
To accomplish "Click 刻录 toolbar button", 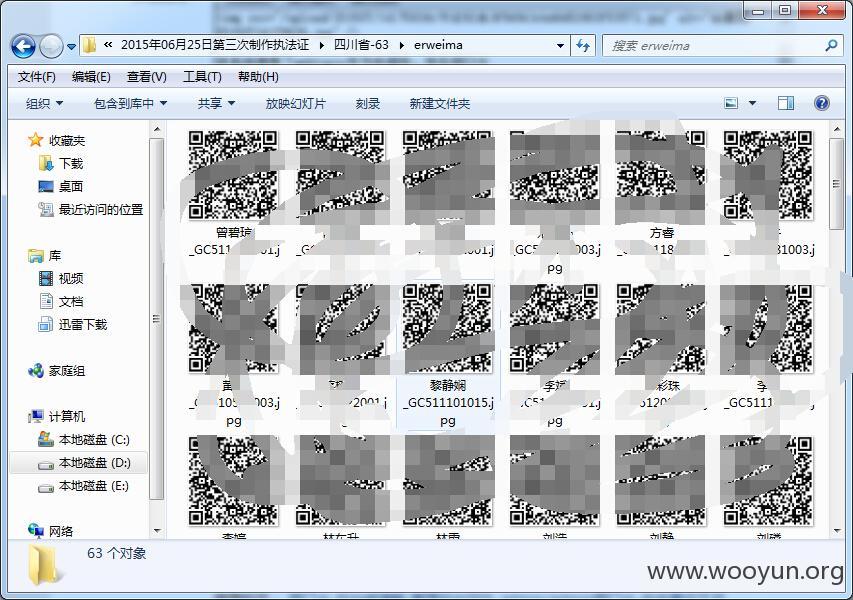I will click(x=368, y=103).
